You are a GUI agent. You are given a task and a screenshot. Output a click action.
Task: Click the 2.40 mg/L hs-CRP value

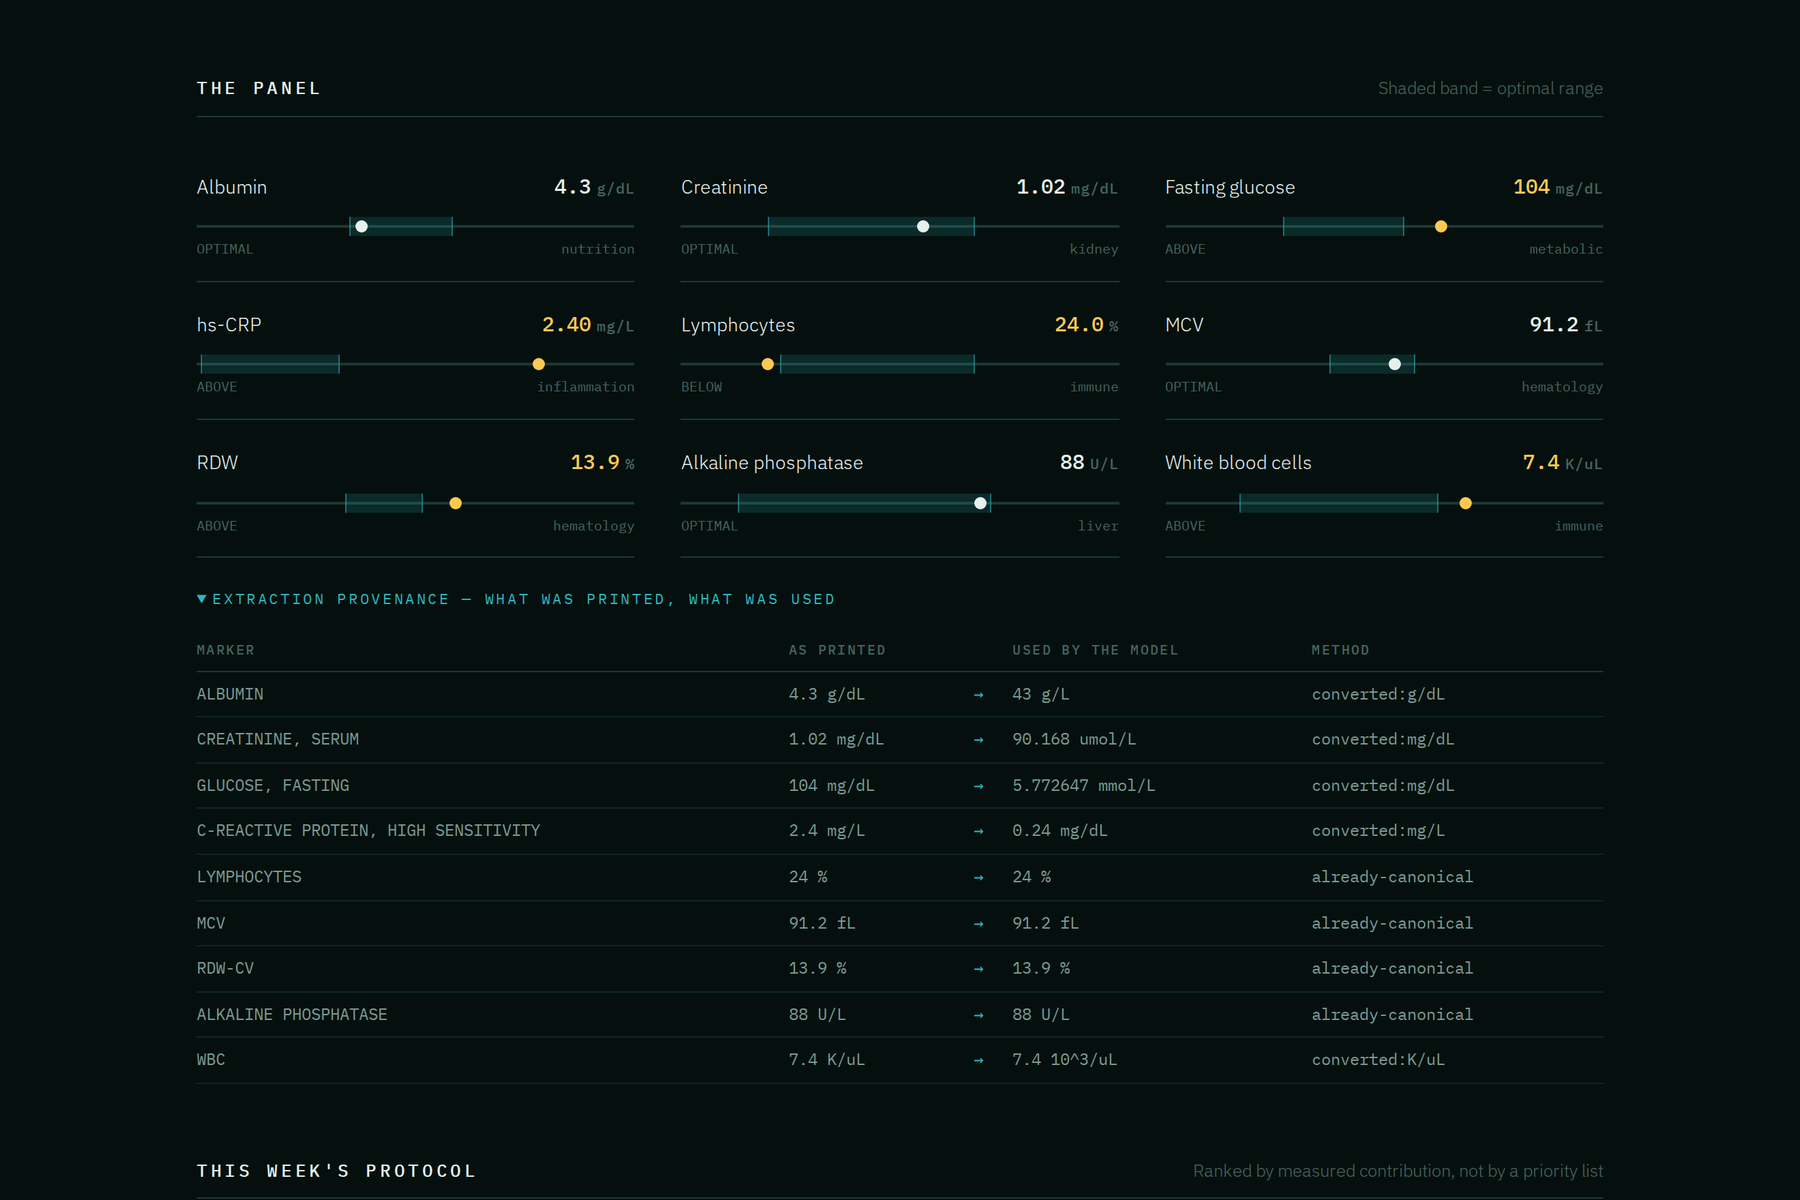pyautogui.click(x=588, y=325)
